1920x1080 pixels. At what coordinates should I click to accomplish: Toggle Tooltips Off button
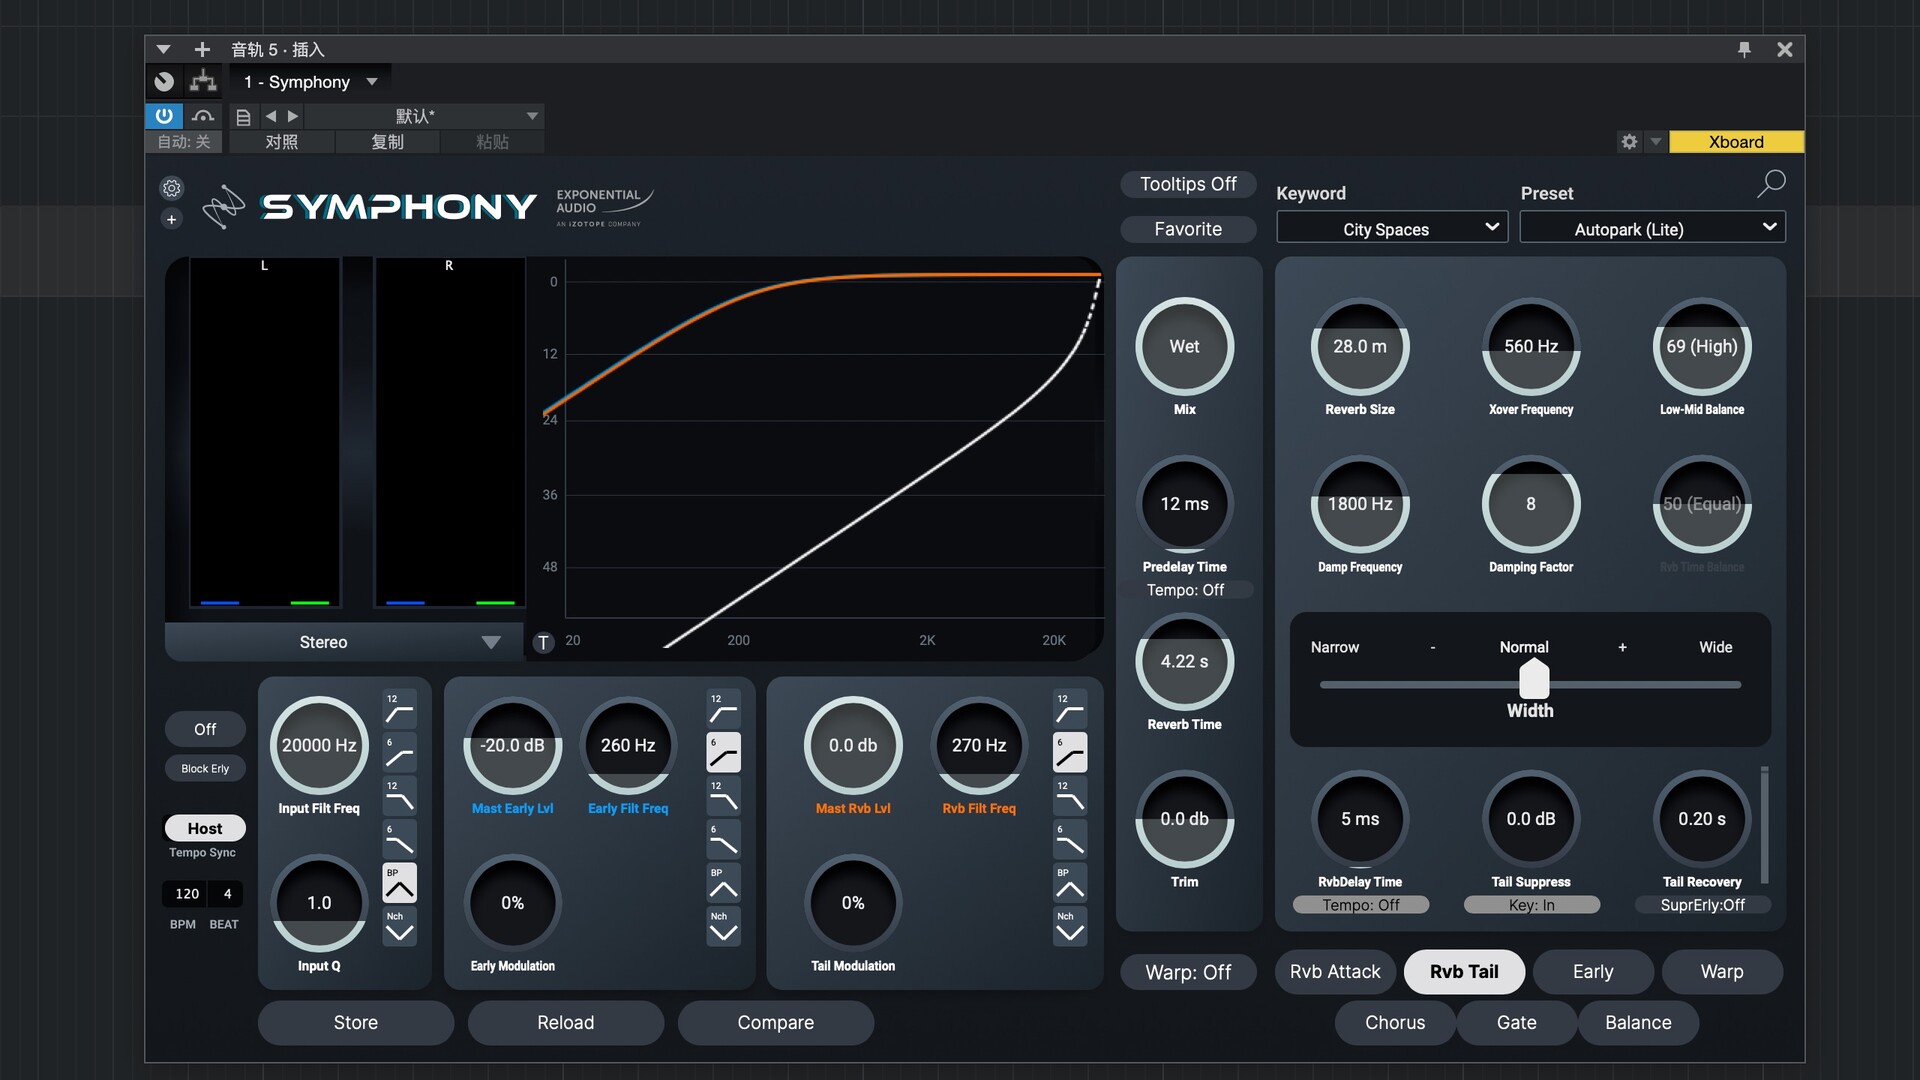[1188, 184]
